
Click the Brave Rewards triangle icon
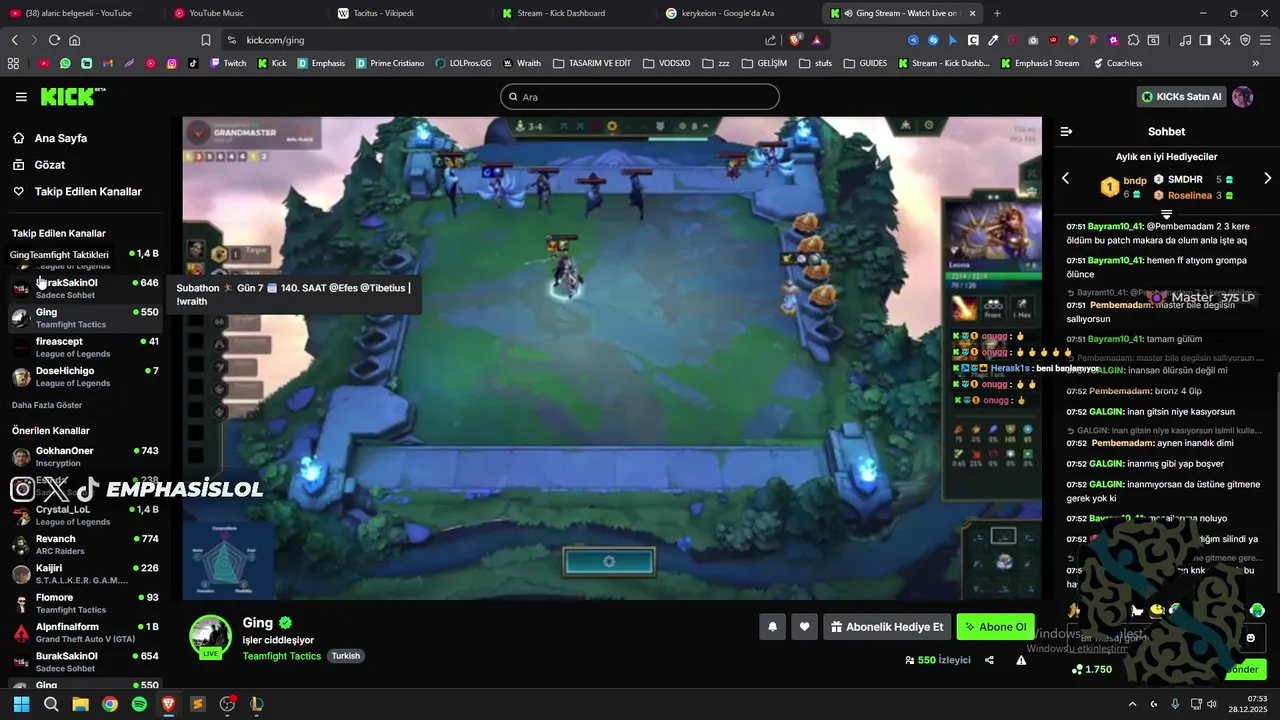click(817, 40)
